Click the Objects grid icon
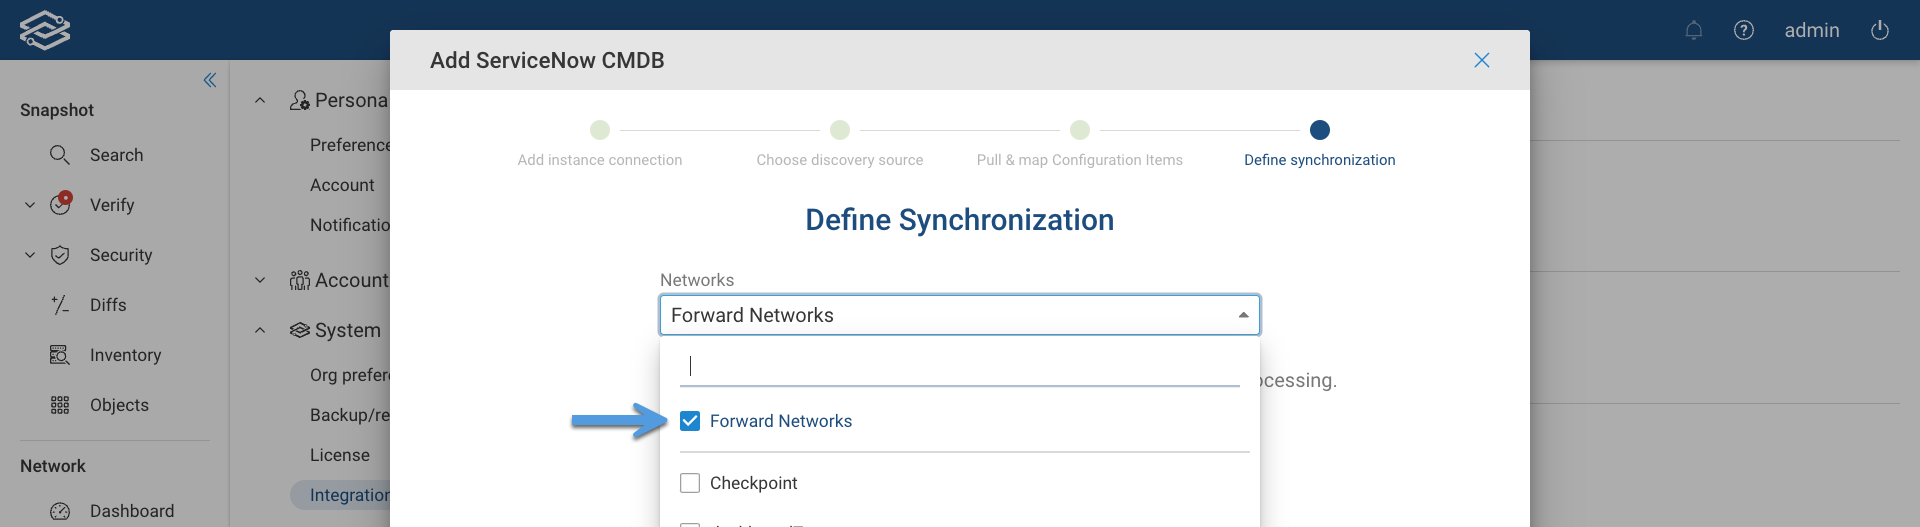1920x527 pixels. [60, 405]
